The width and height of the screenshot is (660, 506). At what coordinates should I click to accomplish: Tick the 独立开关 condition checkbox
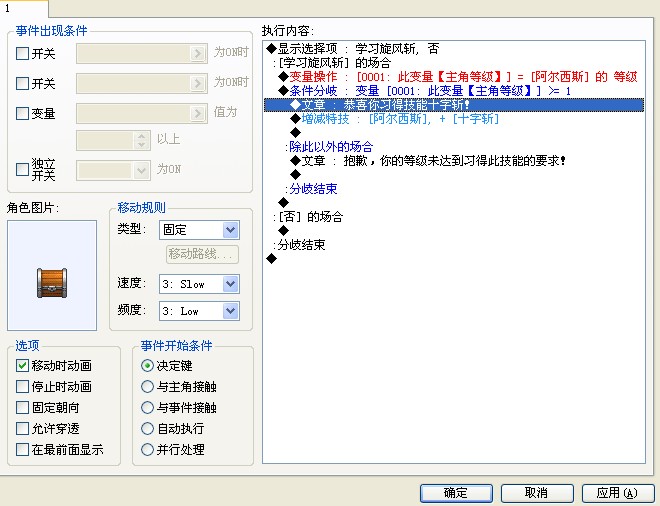[22, 169]
